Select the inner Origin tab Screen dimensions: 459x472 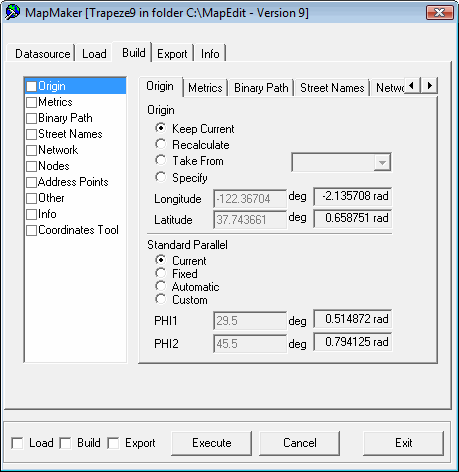[x=160, y=86]
